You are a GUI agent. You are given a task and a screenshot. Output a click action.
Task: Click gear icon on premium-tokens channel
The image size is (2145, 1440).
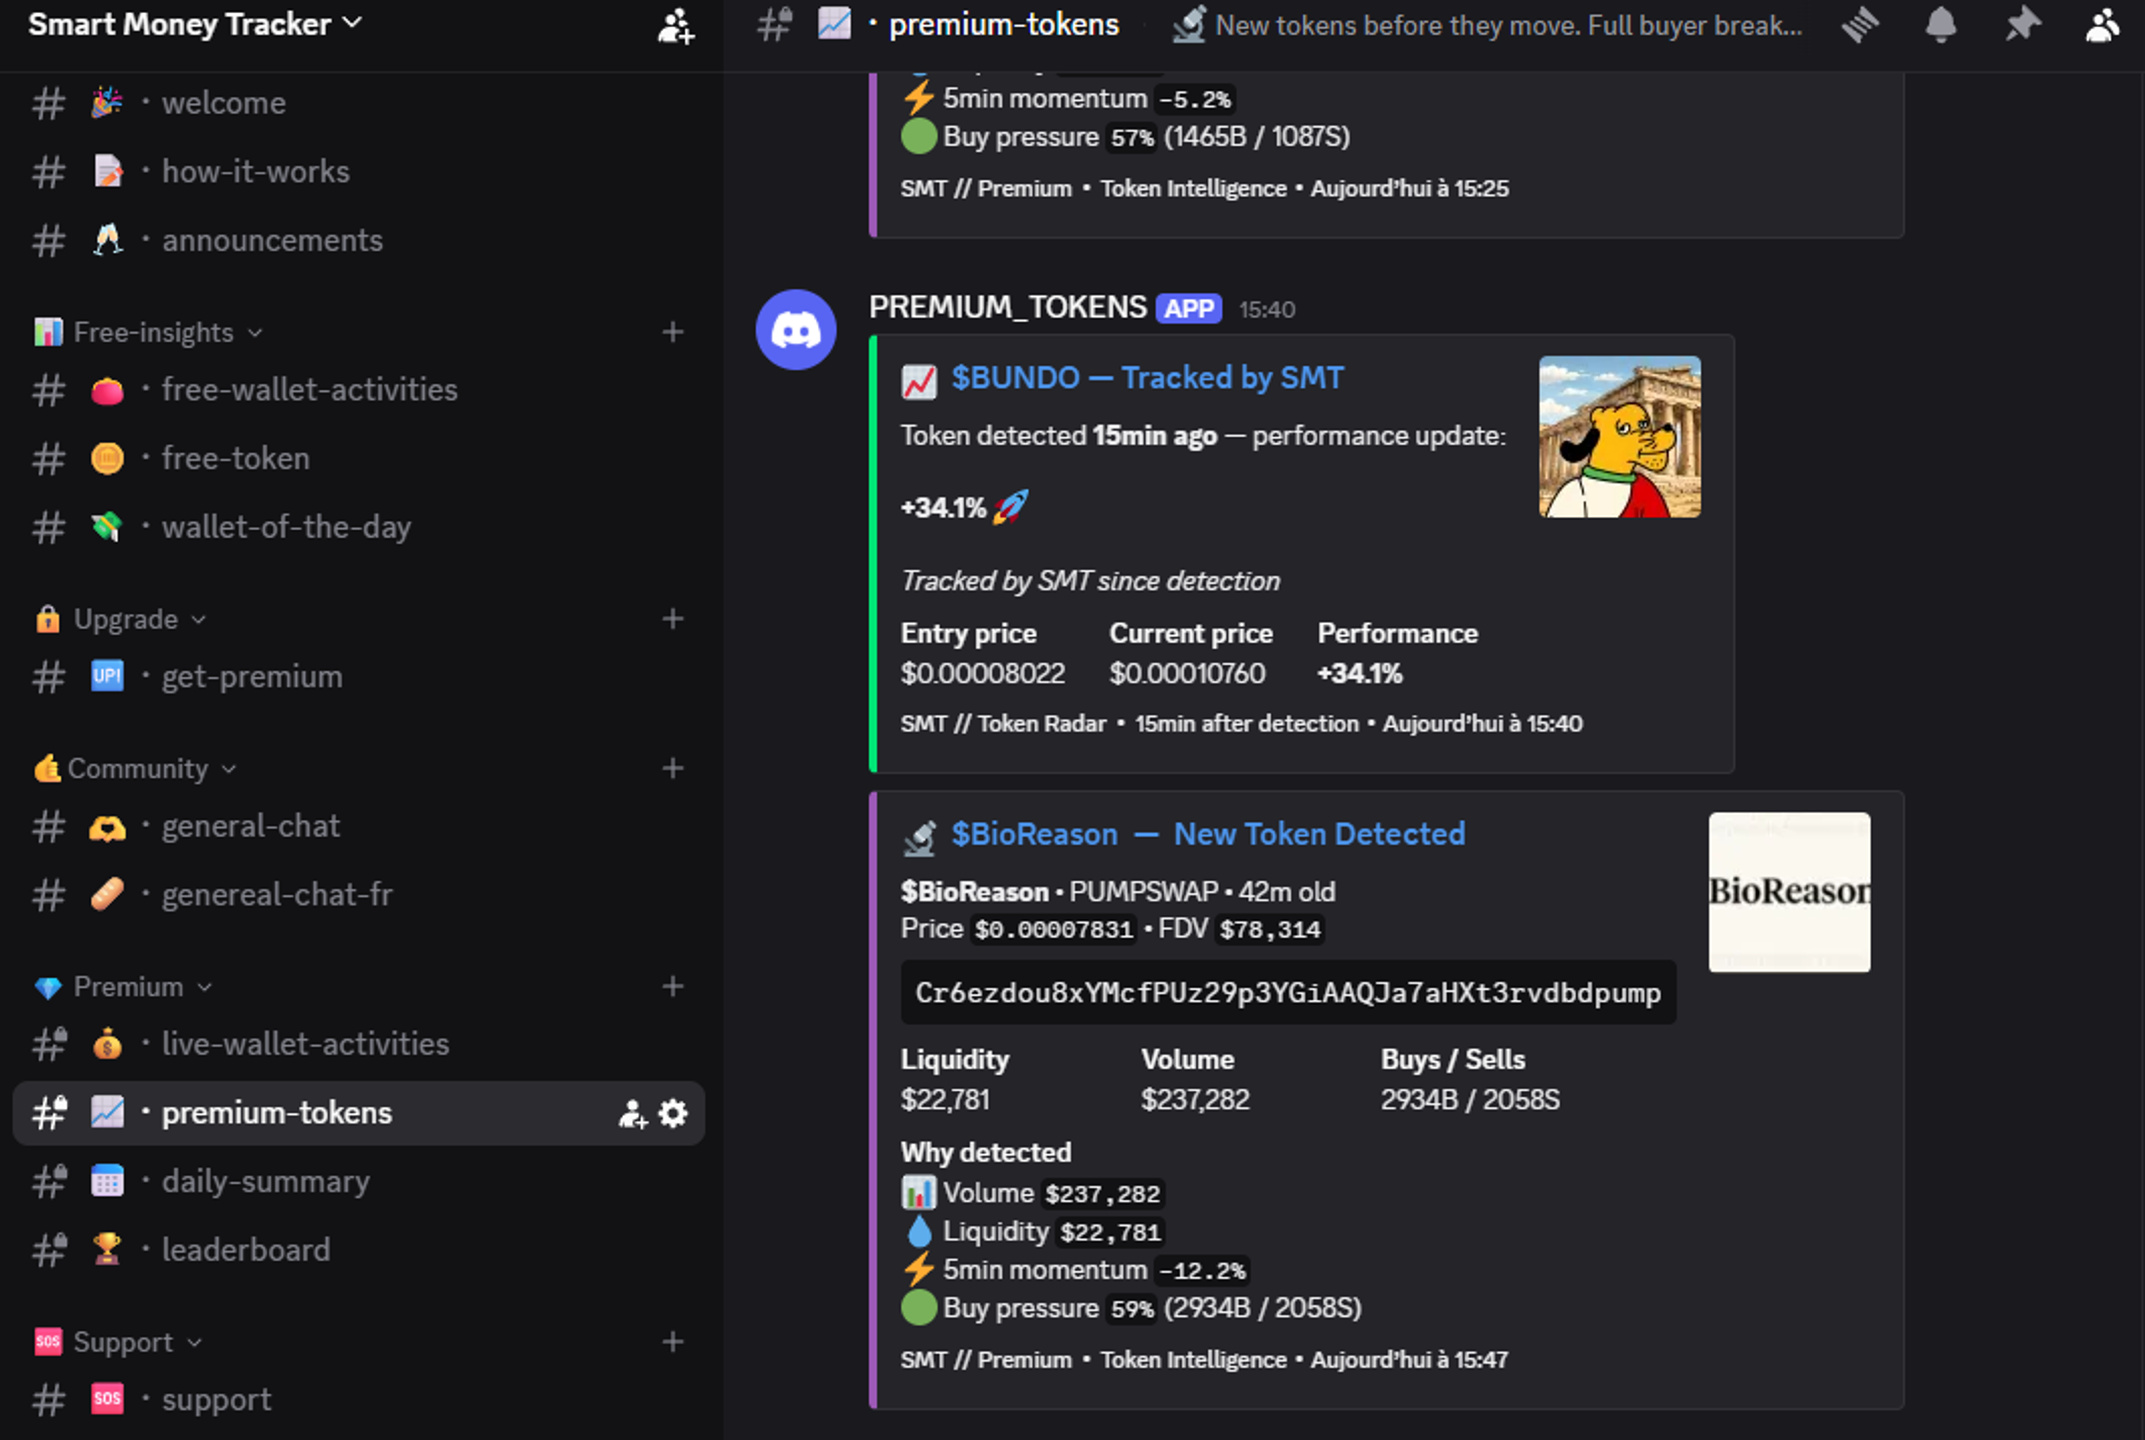[673, 1113]
